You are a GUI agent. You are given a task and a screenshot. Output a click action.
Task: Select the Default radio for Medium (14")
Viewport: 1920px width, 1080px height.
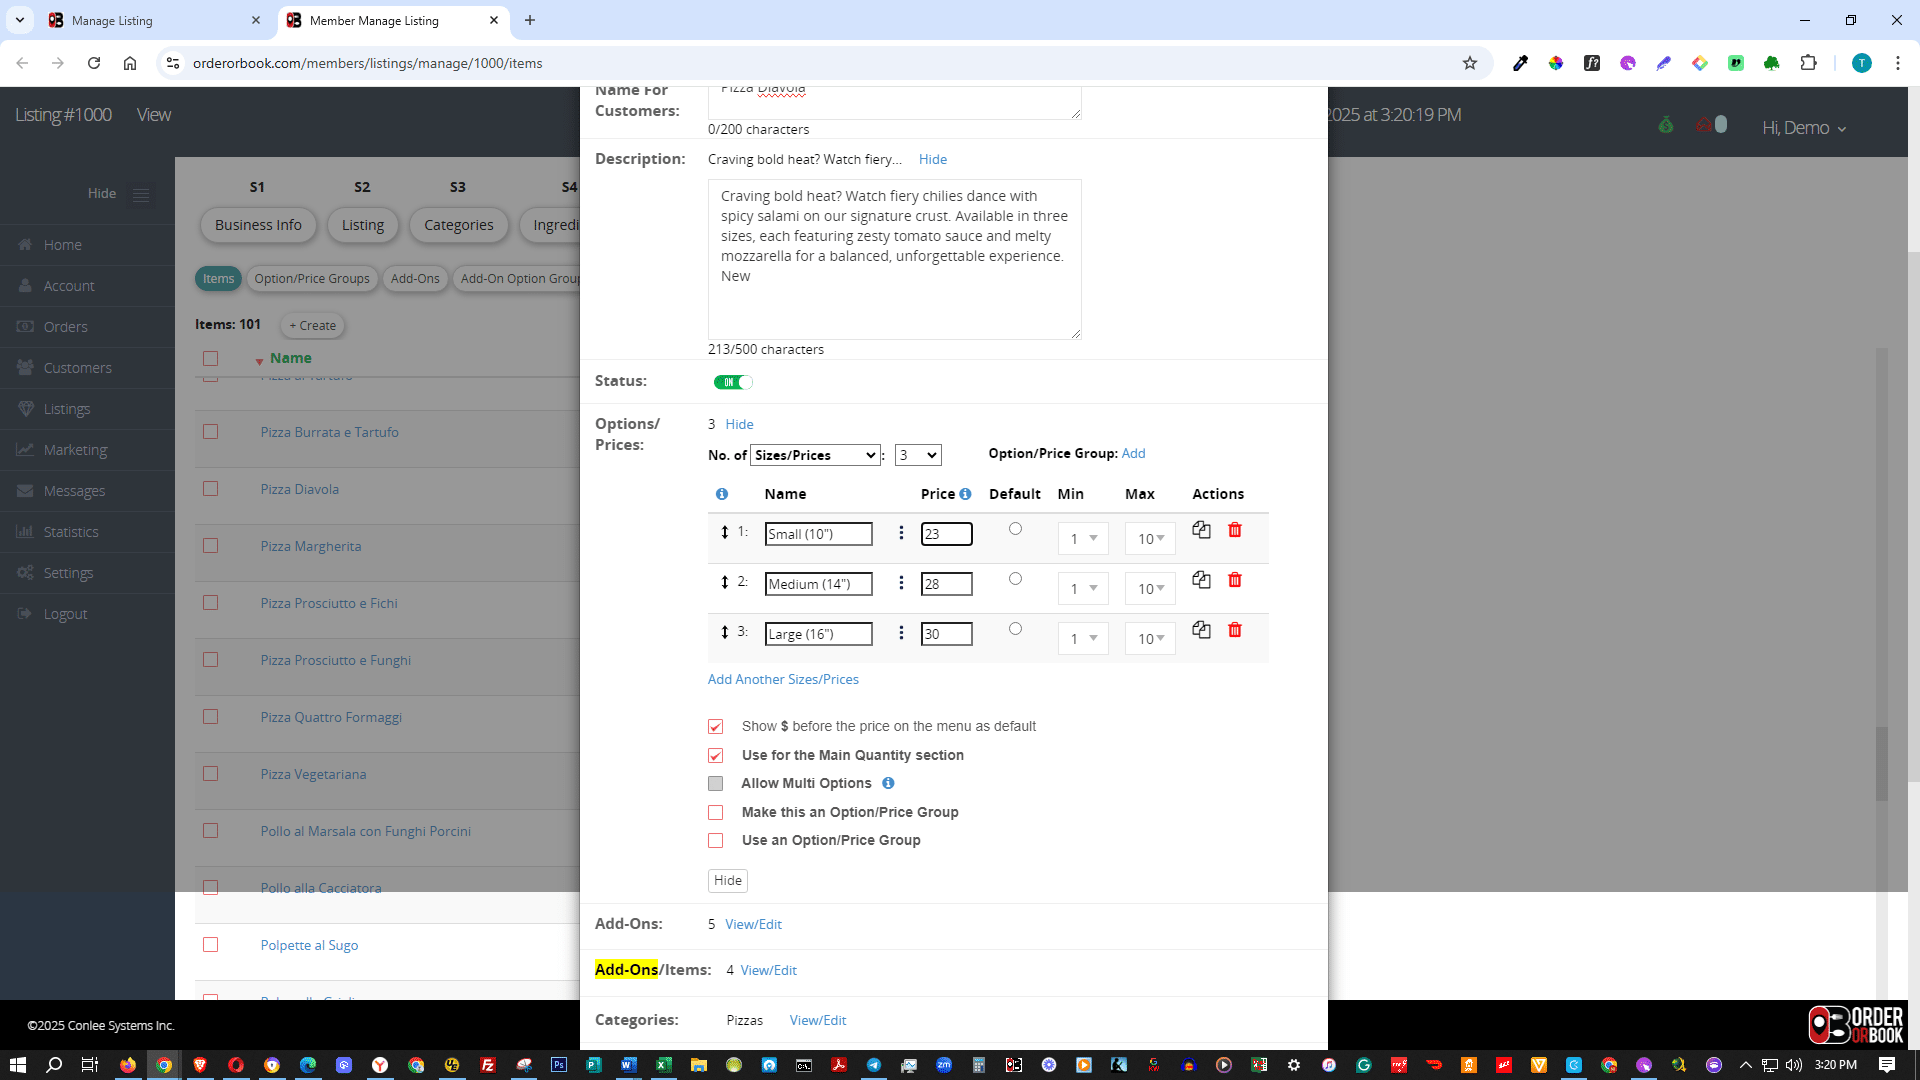(x=1015, y=578)
